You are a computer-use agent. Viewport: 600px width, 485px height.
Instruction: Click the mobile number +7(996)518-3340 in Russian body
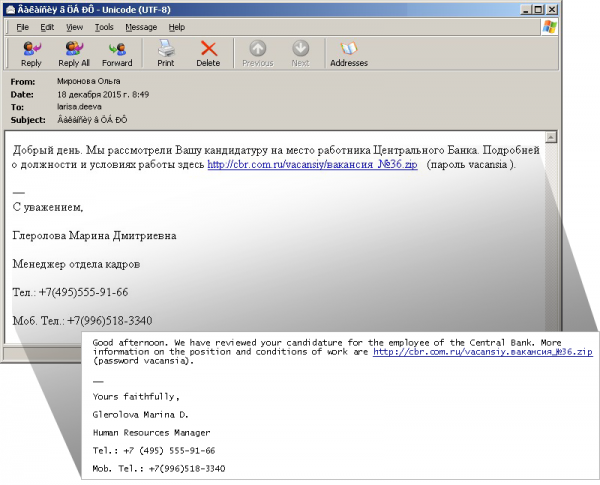[109, 321]
